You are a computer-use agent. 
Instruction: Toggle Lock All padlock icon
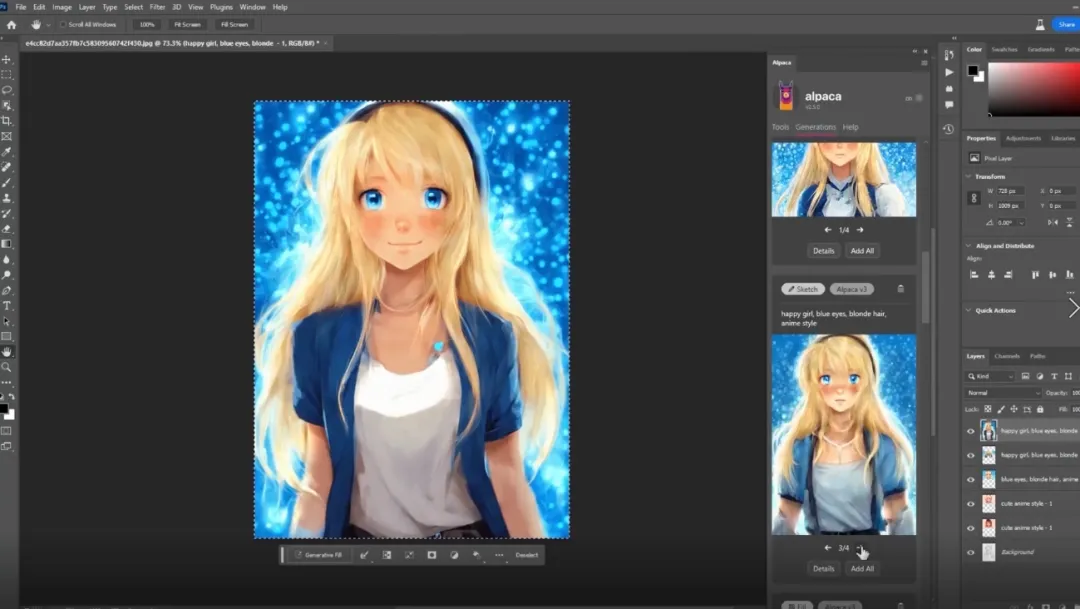(1040, 409)
